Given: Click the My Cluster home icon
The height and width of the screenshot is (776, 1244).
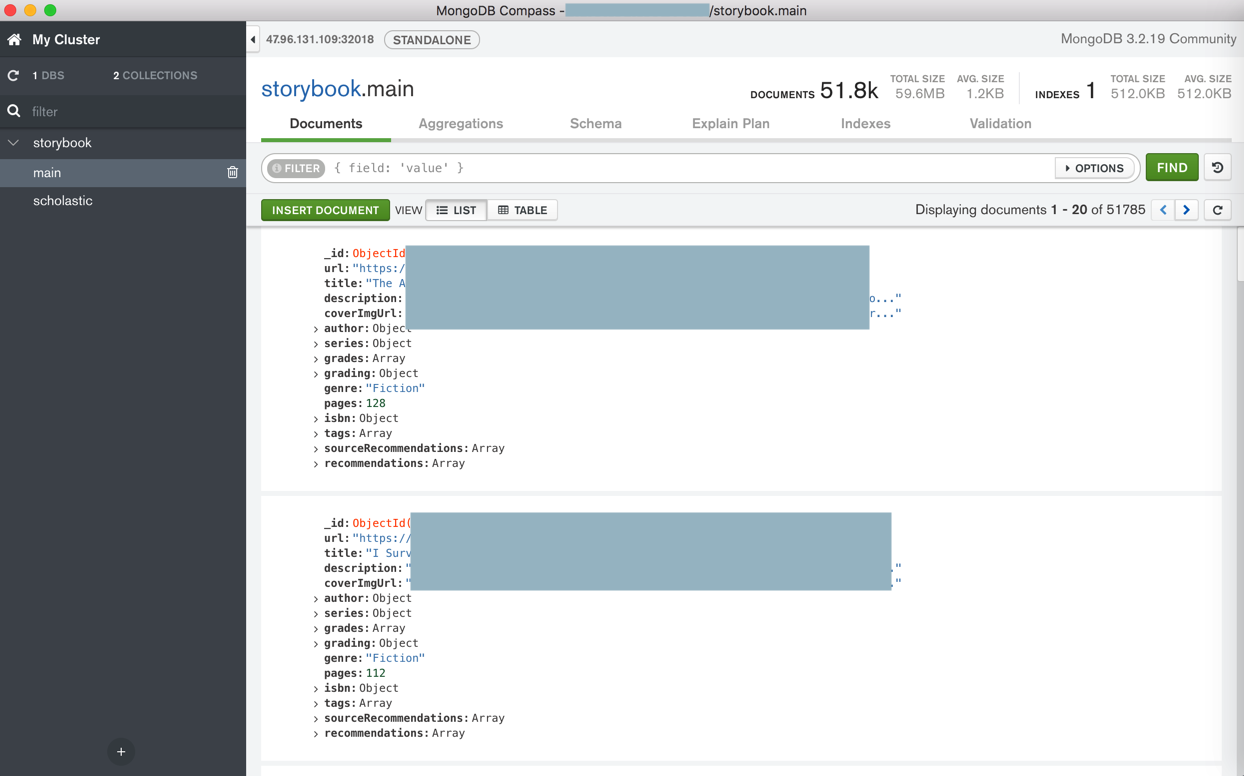Looking at the screenshot, I should coord(14,40).
